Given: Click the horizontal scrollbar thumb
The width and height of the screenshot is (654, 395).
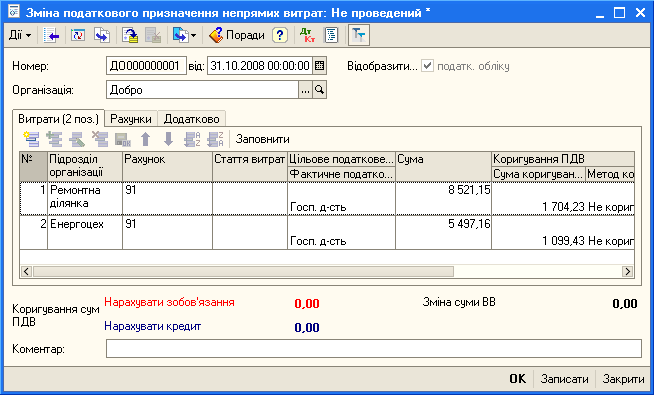Looking at the screenshot, I should click(243, 272).
